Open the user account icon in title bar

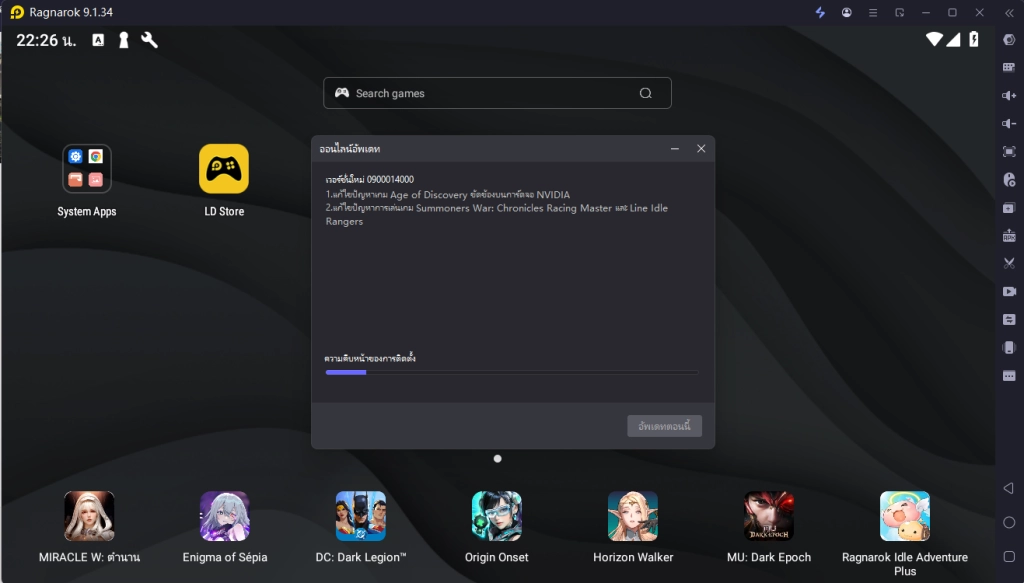(x=846, y=12)
